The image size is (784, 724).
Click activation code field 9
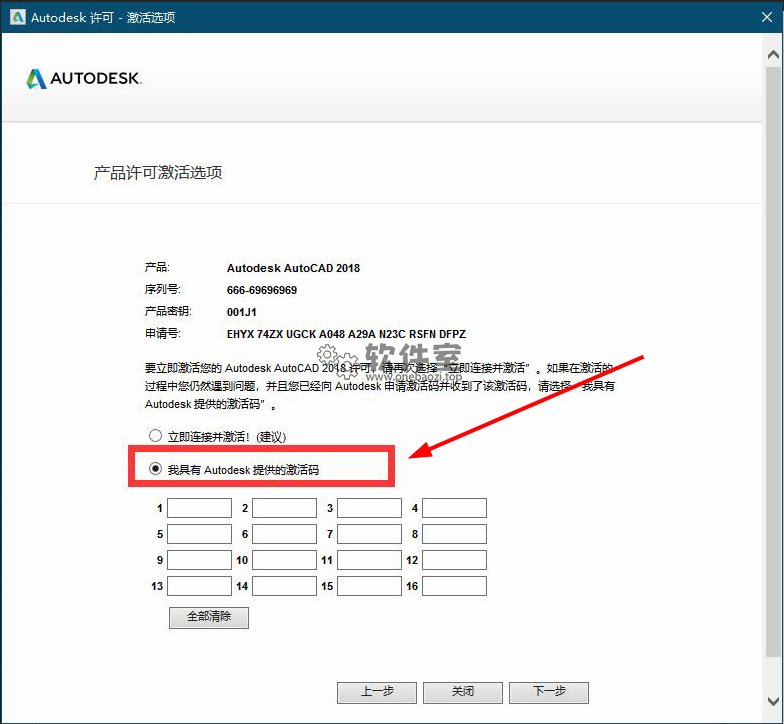[x=200, y=560]
